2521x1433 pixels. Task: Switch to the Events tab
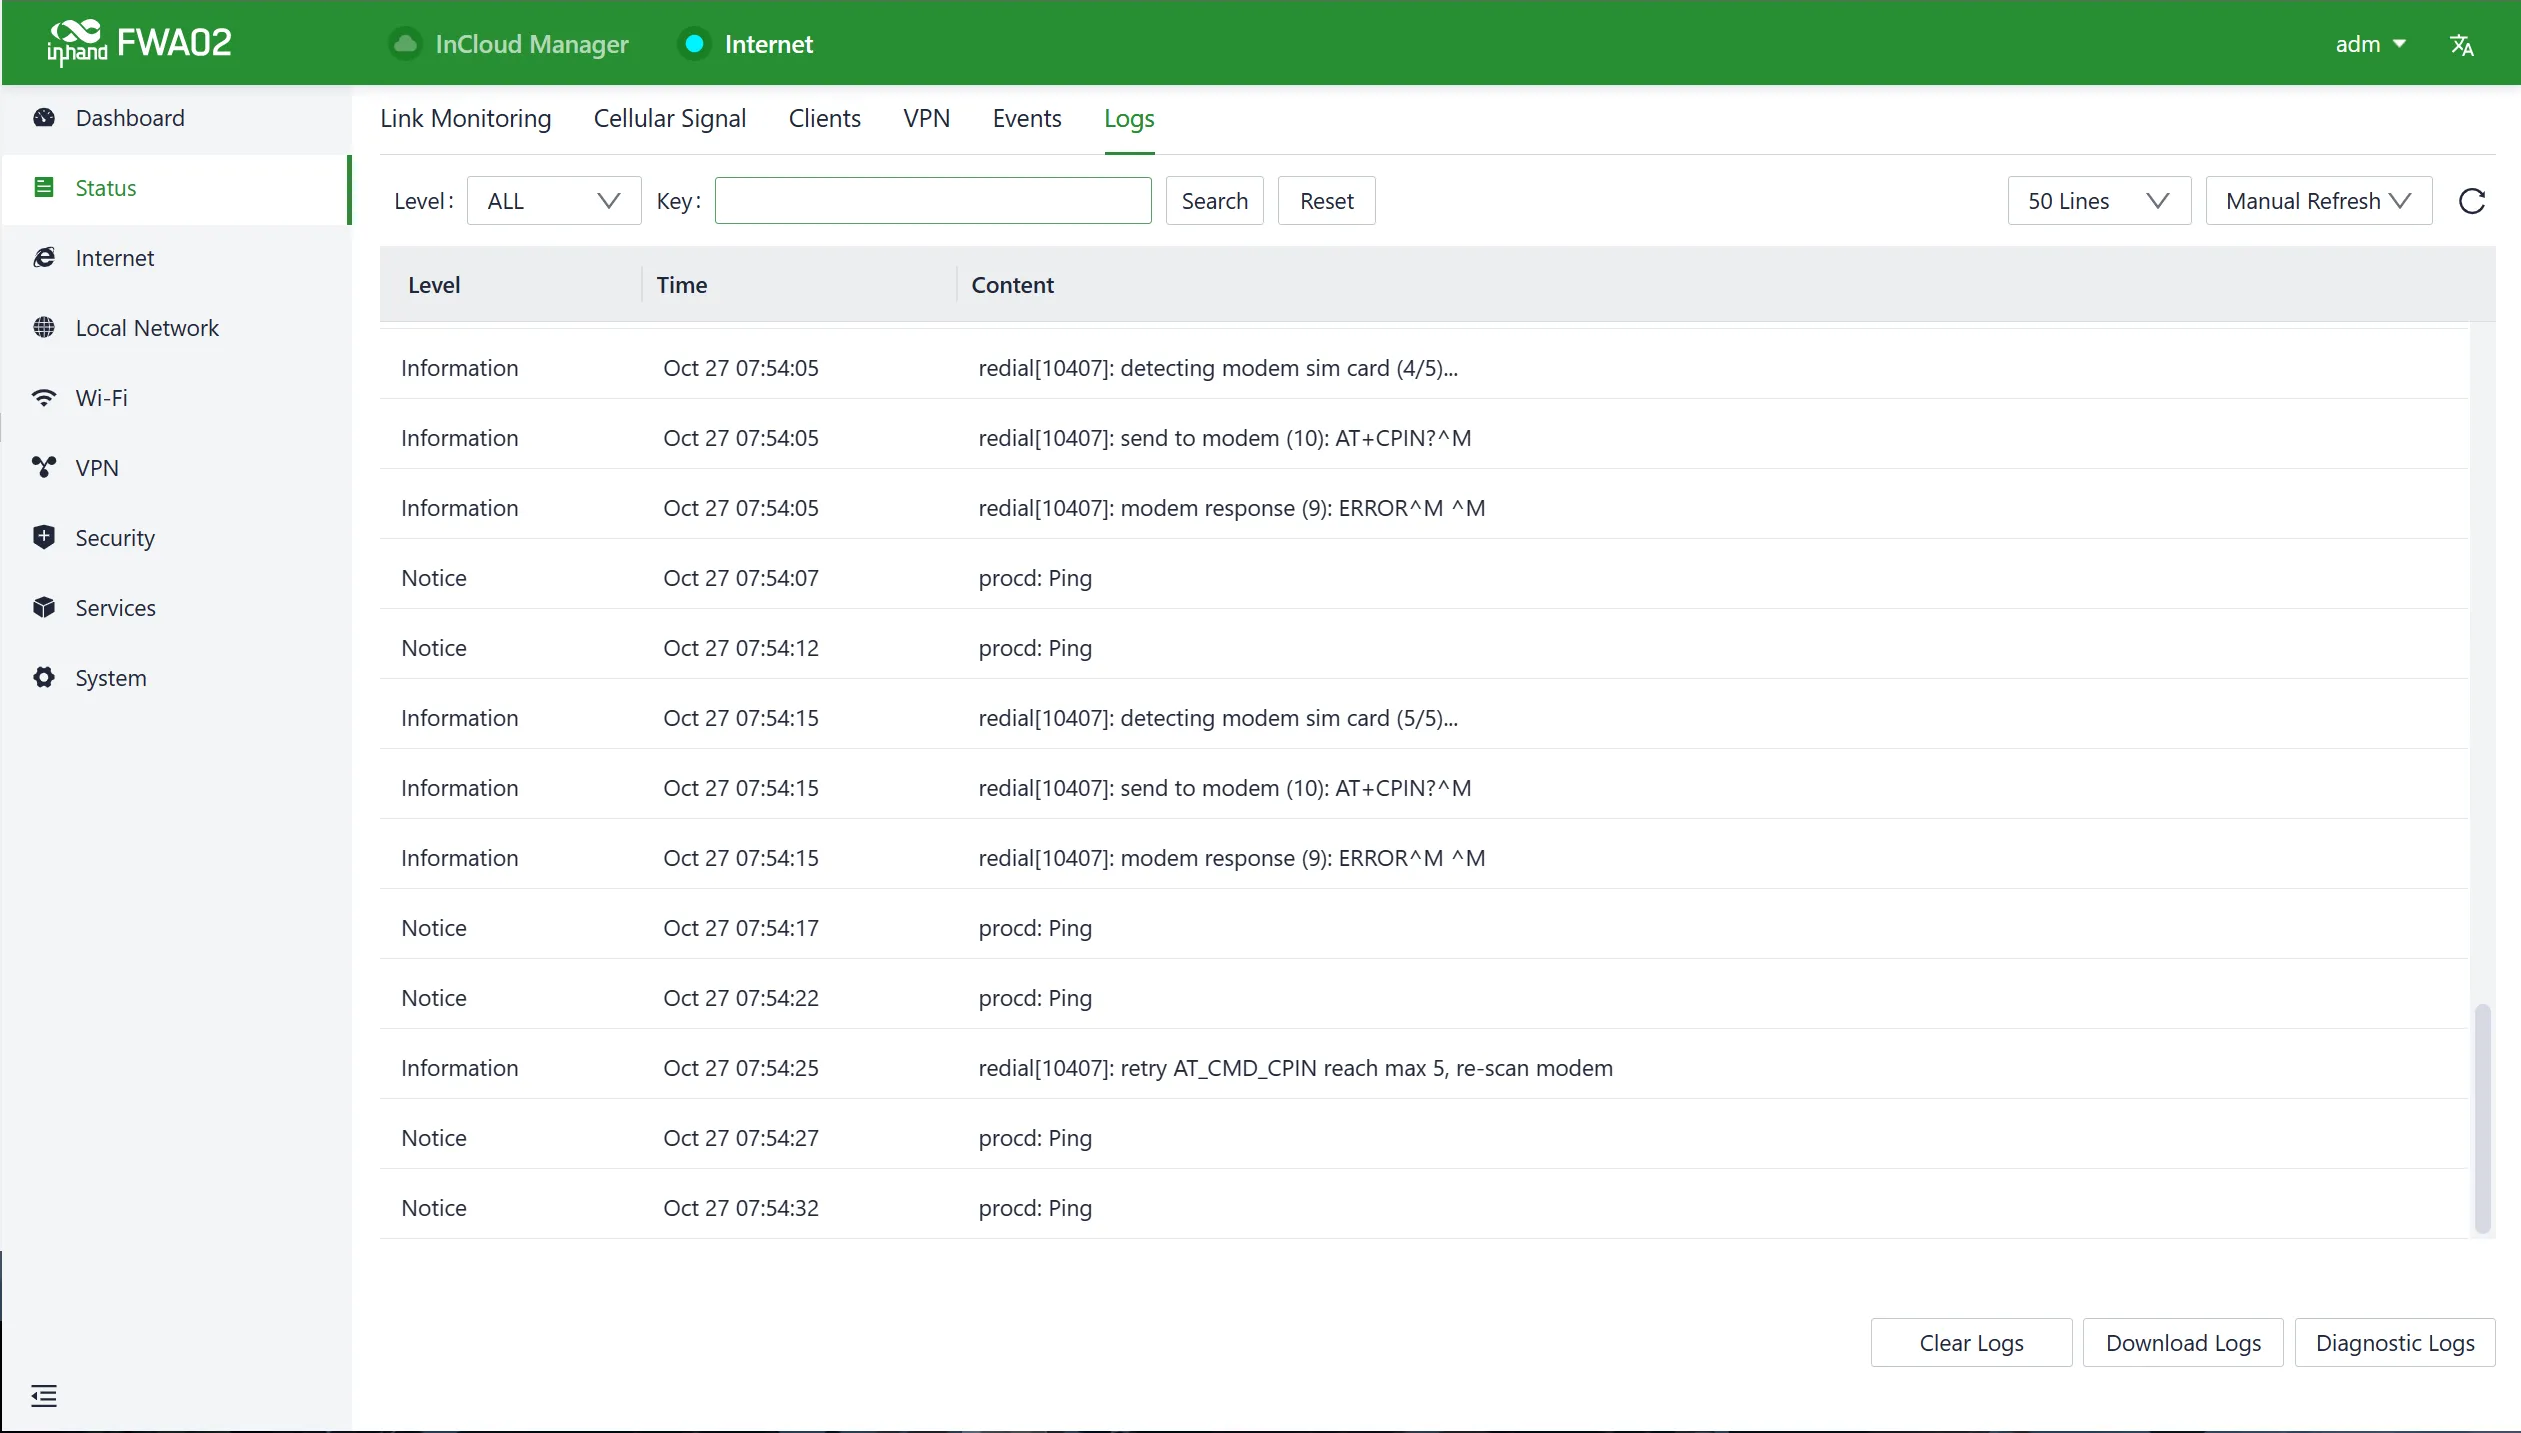pos(1027,118)
